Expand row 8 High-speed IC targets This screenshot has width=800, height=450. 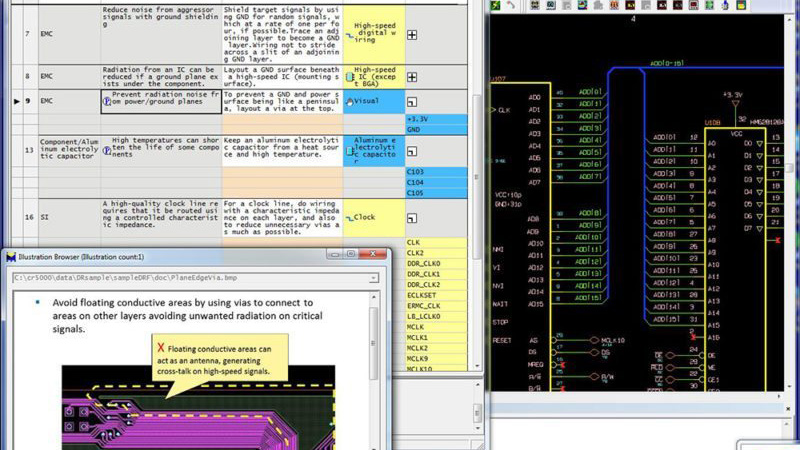[x=412, y=75]
